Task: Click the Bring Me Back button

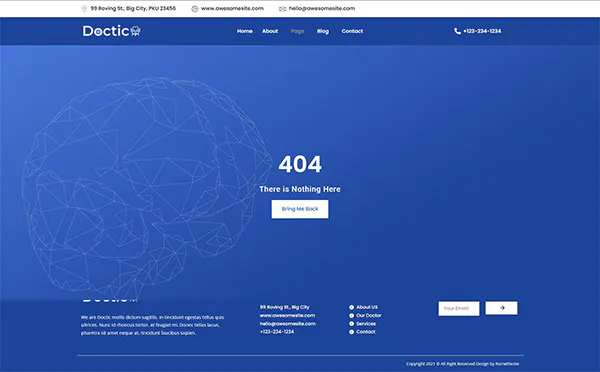Action: click(300, 209)
